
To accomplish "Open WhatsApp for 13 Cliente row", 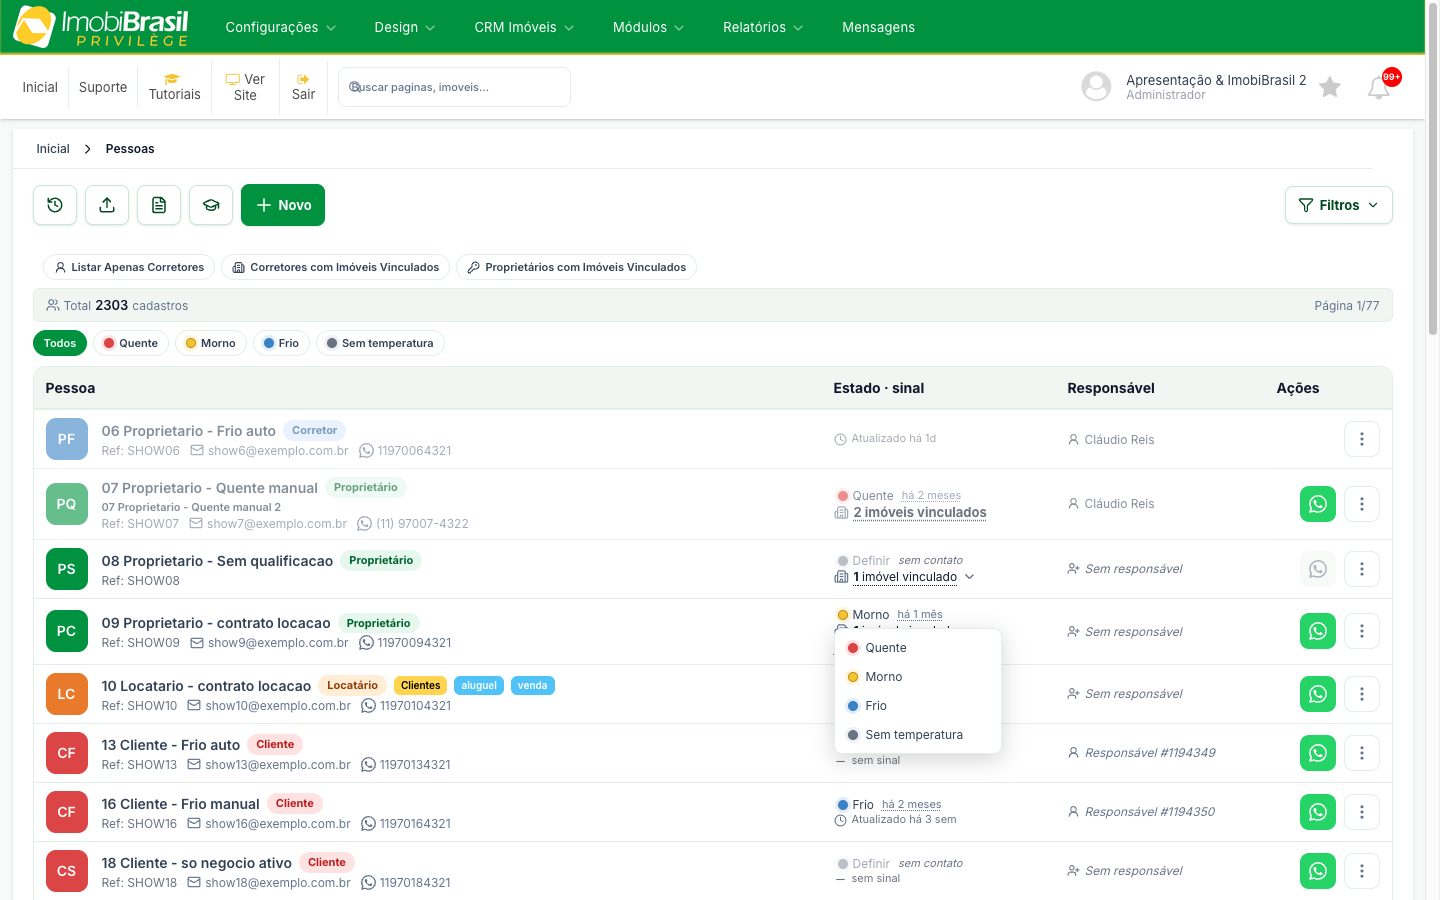I will tap(1318, 753).
